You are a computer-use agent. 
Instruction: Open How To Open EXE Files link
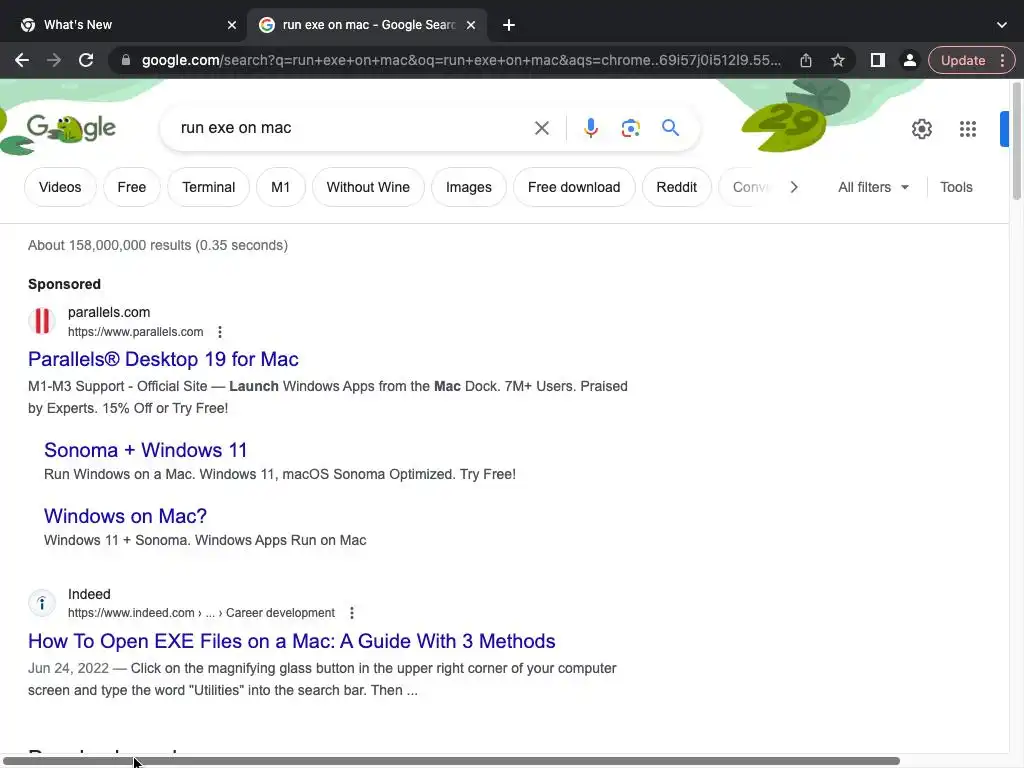click(x=292, y=641)
